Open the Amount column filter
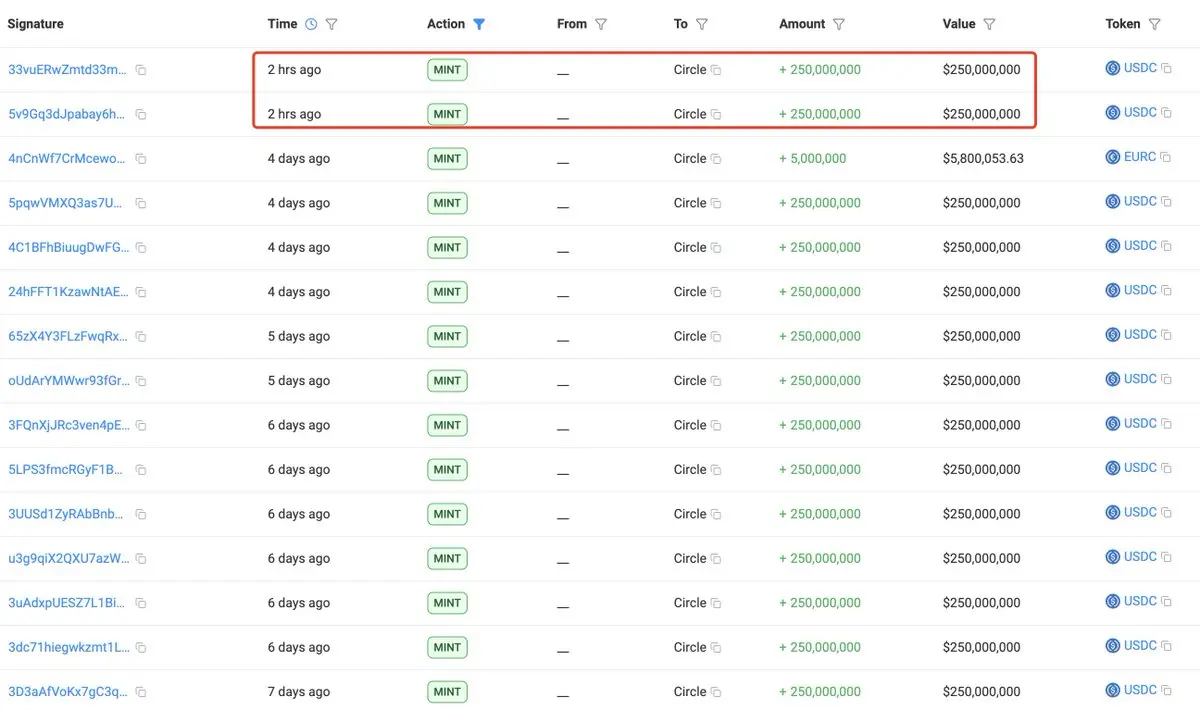Image resolution: width=1200 pixels, height=710 pixels. pos(839,24)
